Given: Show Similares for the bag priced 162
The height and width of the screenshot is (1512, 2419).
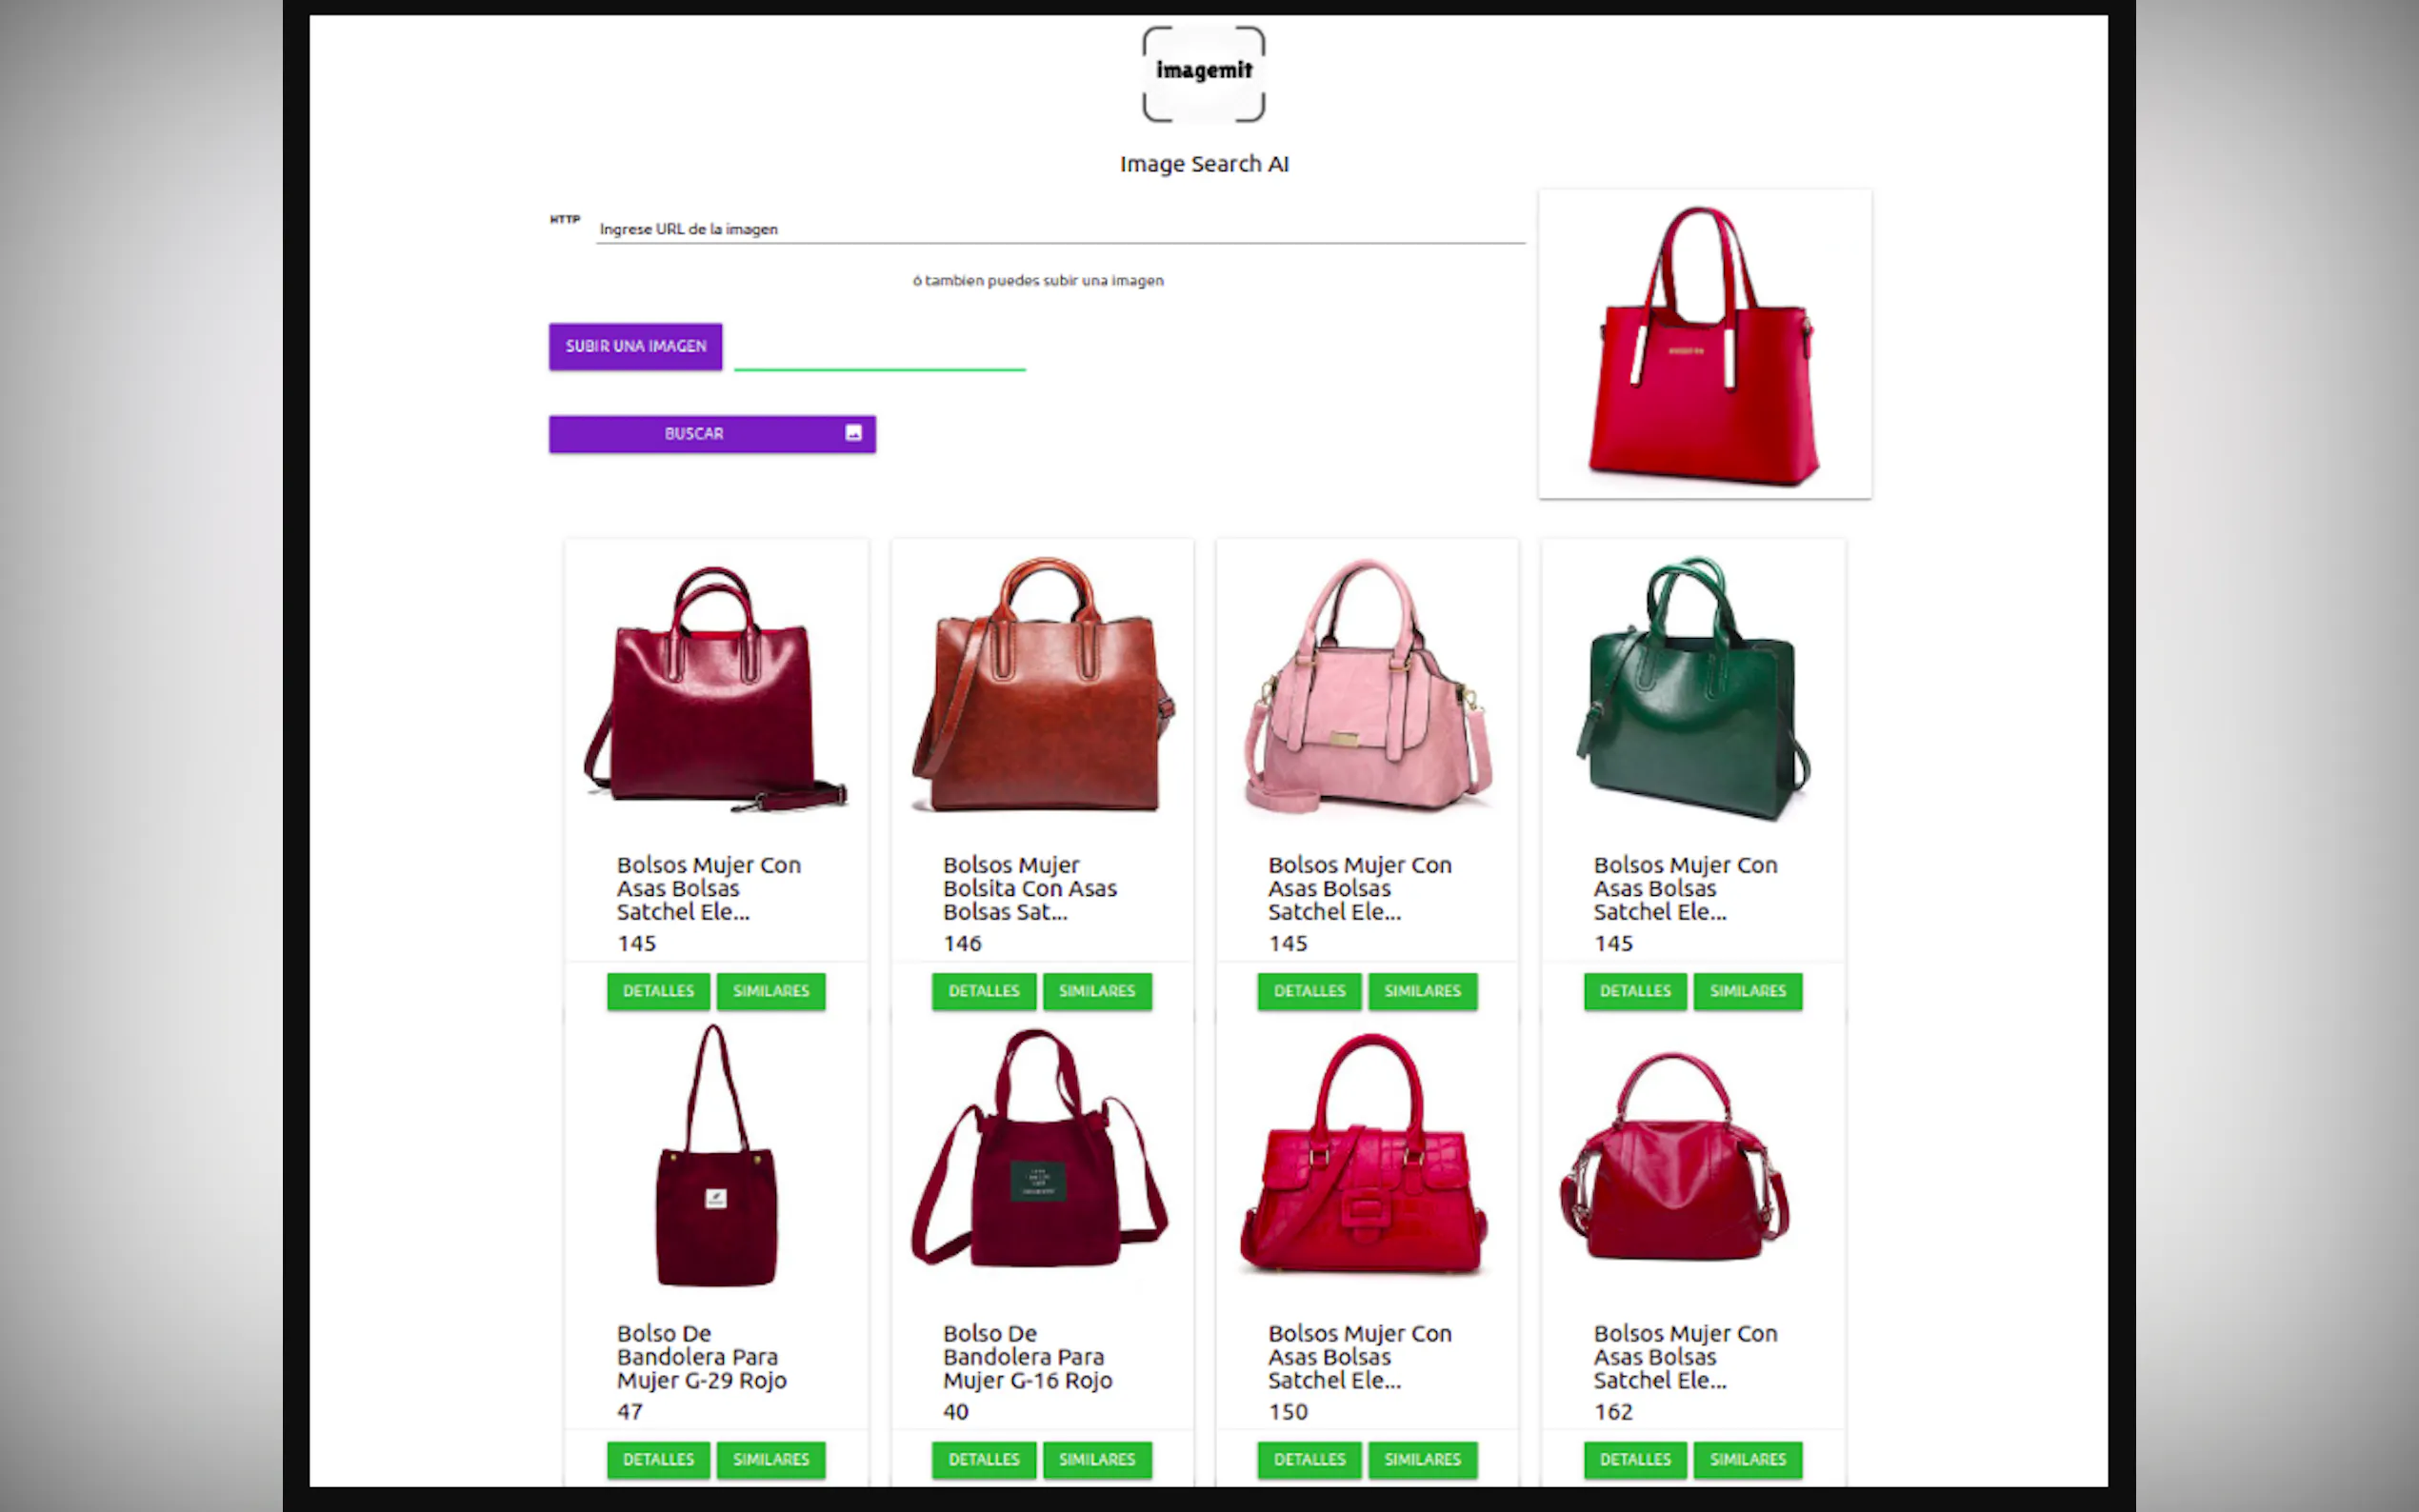Looking at the screenshot, I should tap(1747, 1460).
